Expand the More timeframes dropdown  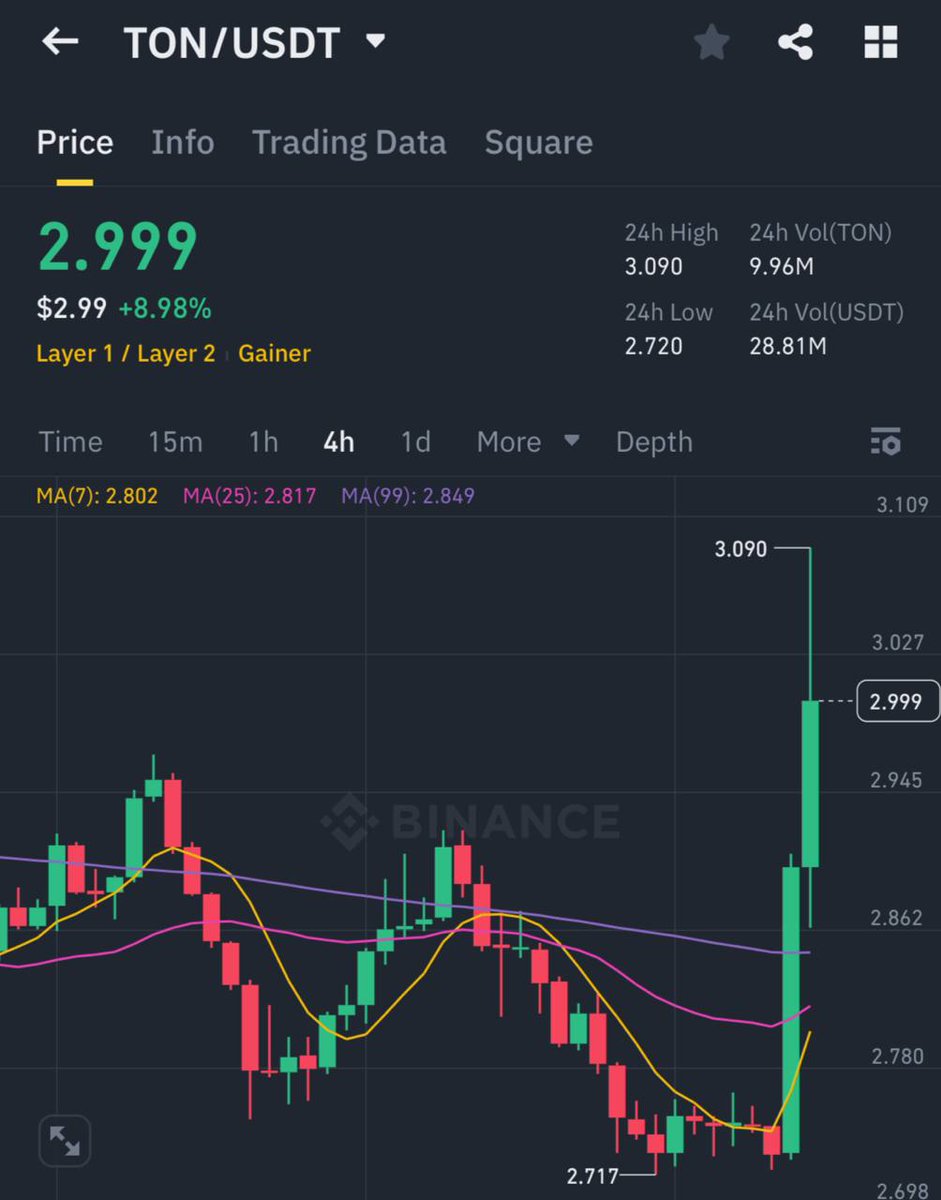coord(528,441)
